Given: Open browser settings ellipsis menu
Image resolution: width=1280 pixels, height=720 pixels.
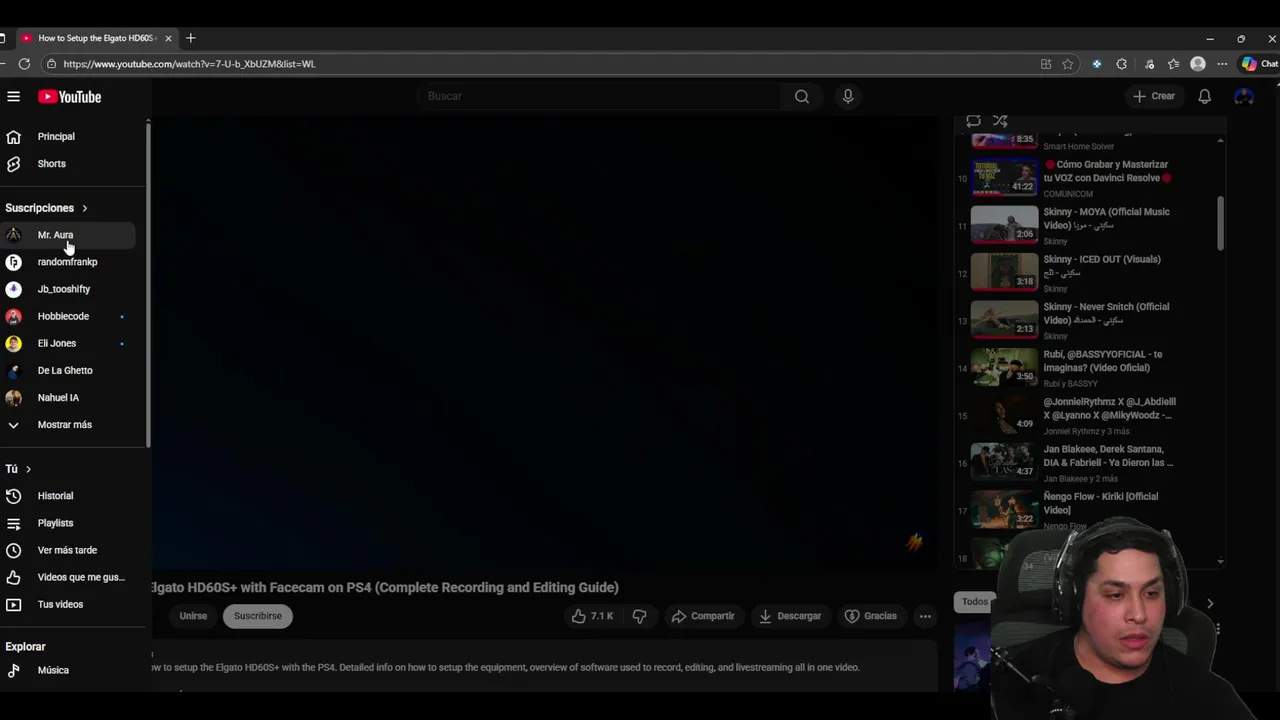Looking at the screenshot, I should coord(1222,64).
